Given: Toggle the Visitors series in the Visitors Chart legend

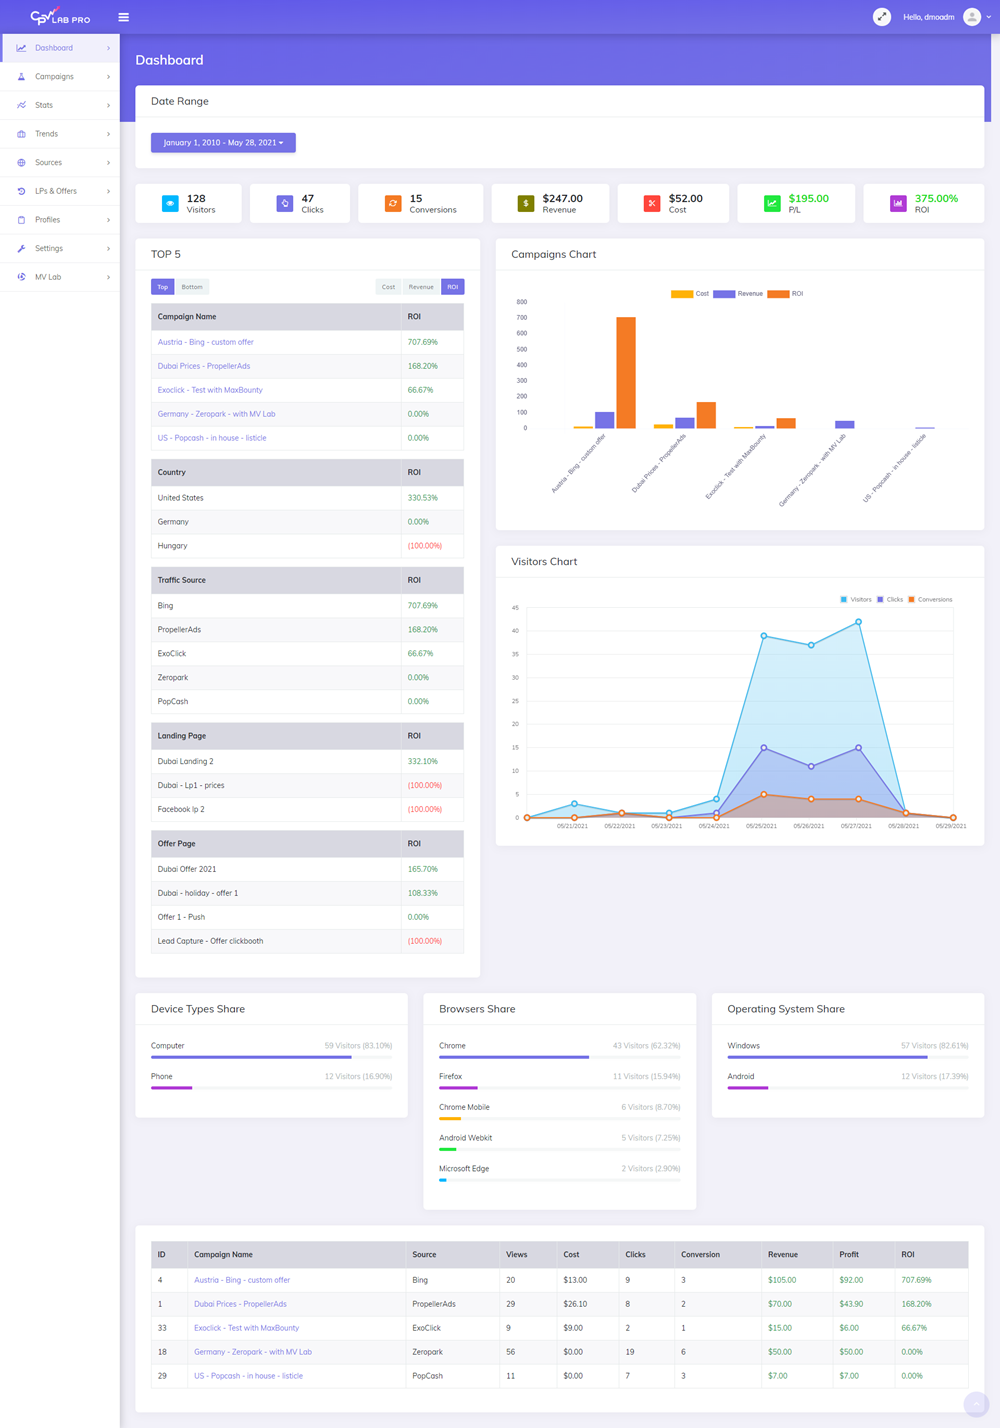Looking at the screenshot, I should 855,599.
